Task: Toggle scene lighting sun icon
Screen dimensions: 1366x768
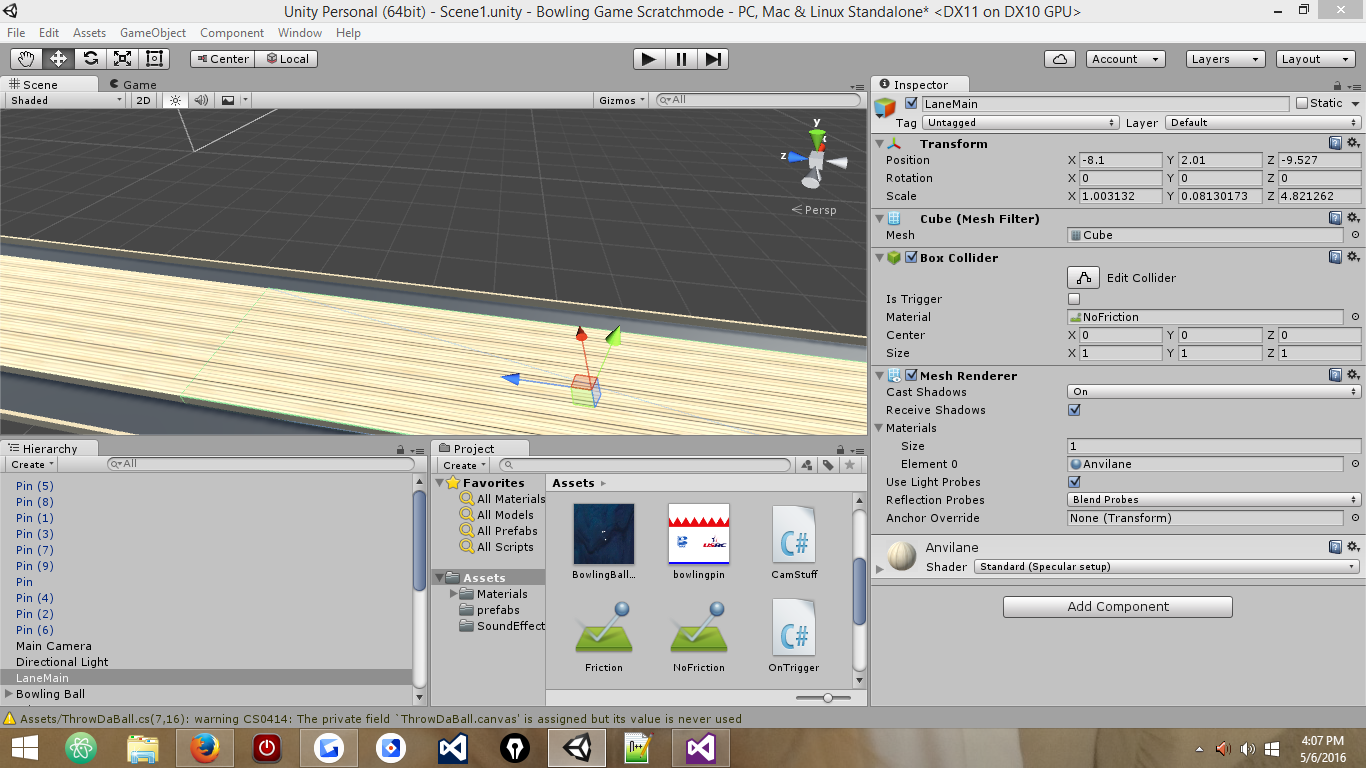Action: click(x=175, y=100)
